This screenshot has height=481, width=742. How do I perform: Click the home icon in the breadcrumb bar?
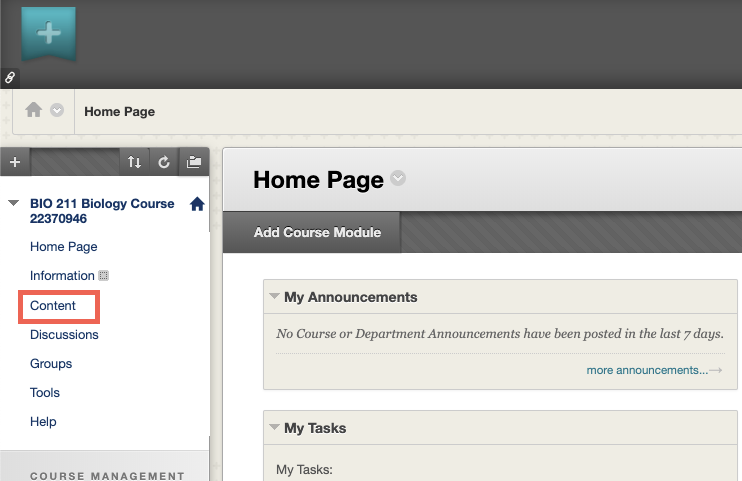point(34,111)
